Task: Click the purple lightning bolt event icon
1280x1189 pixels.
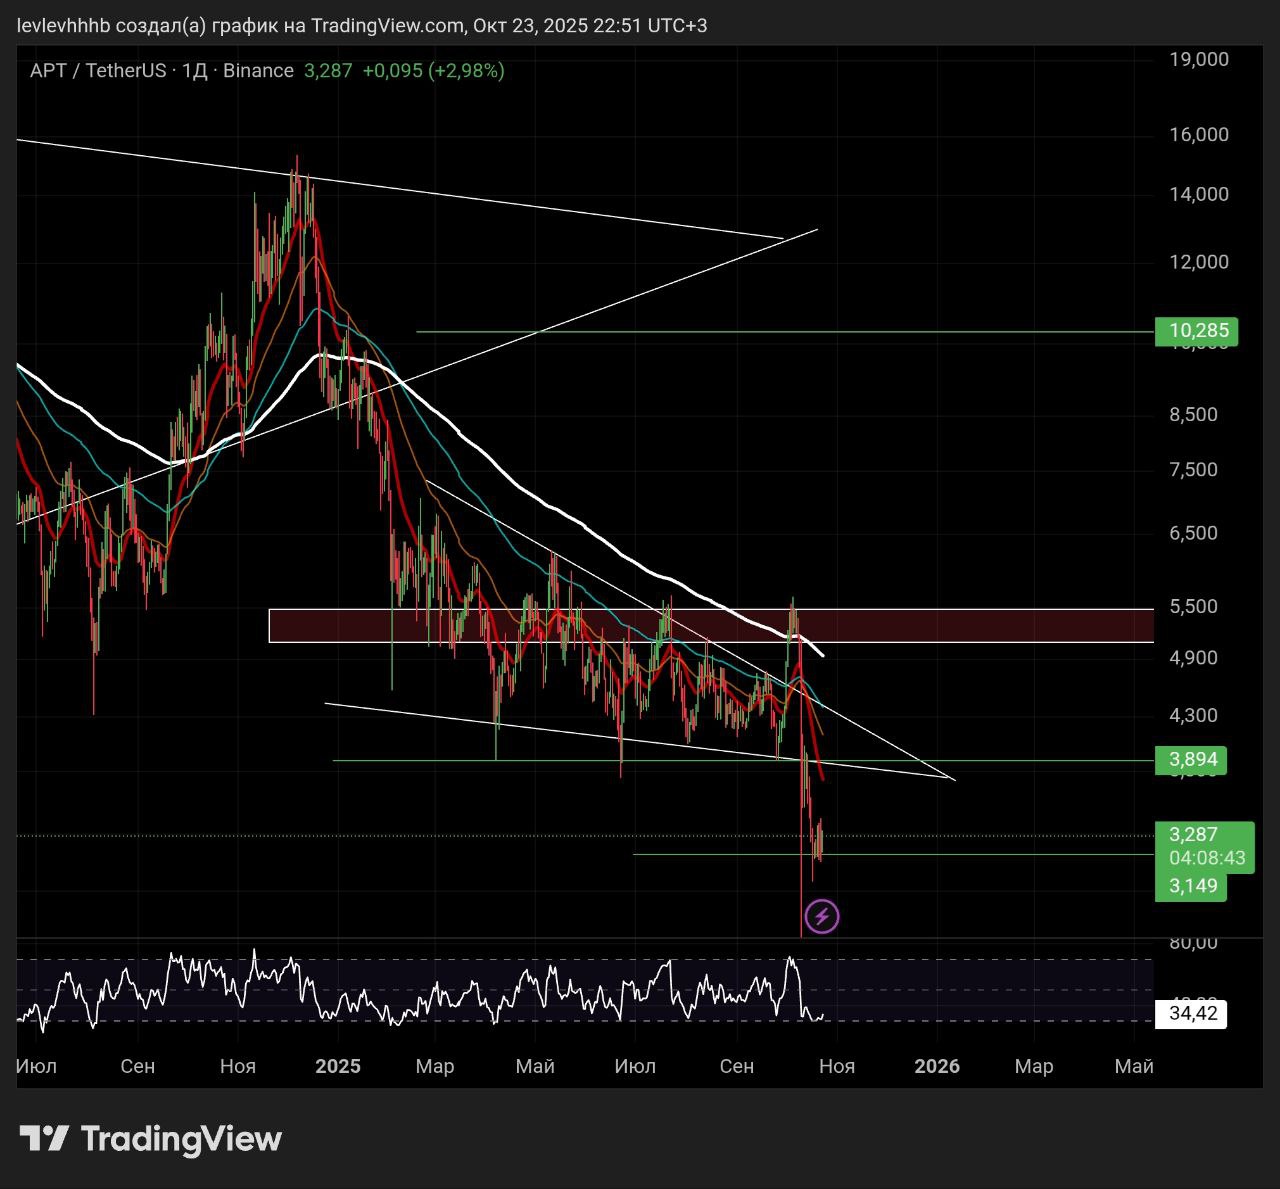Action: tap(822, 916)
